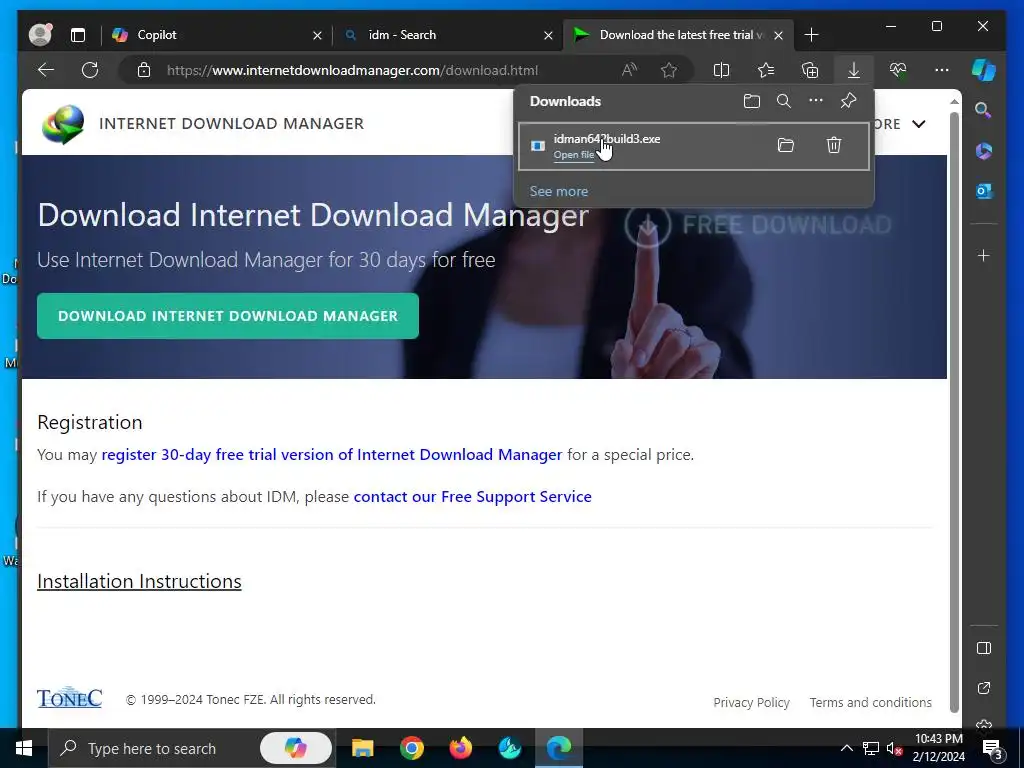Open the clock showing 10:43 PM
This screenshot has height=768, width=1024.
pos(938,748)
